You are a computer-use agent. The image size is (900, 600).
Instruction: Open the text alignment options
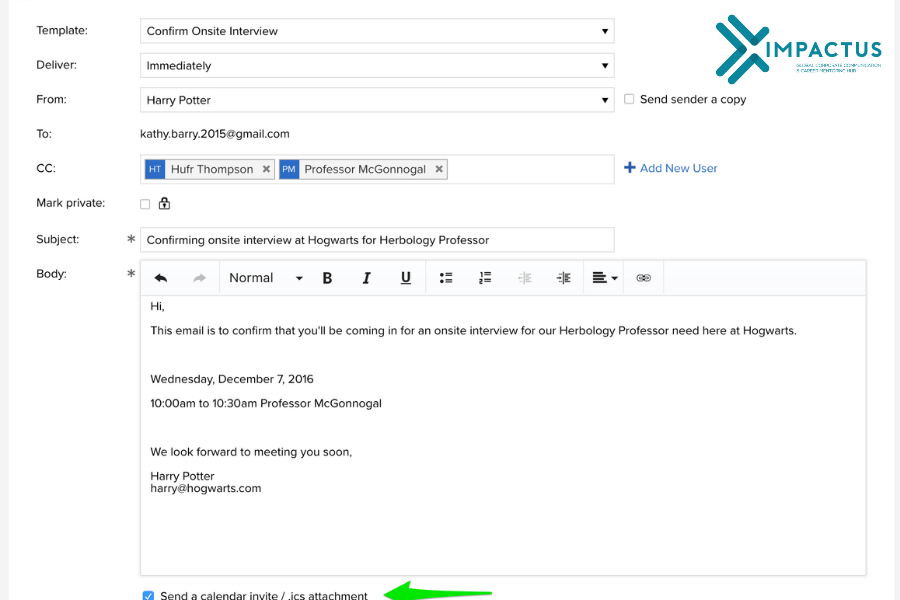tap(604, 278)
